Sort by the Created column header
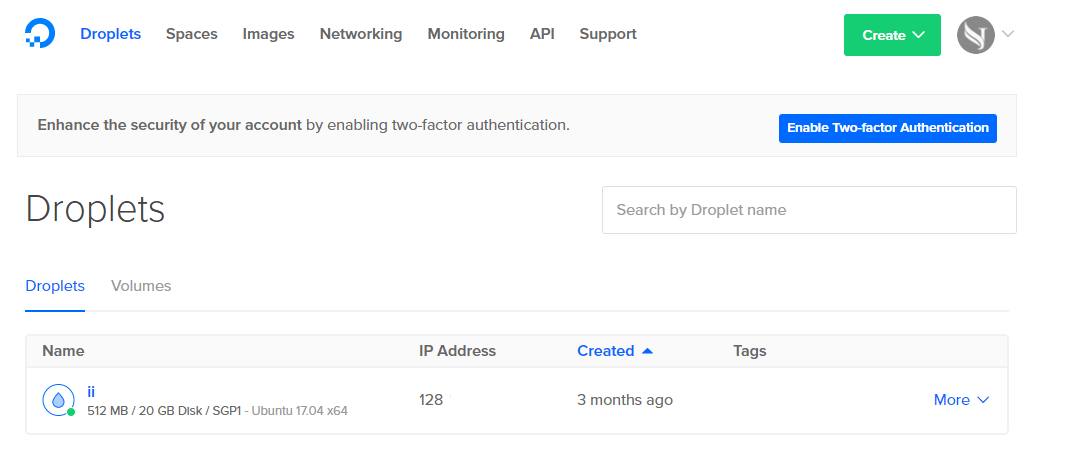 point(615,351)
